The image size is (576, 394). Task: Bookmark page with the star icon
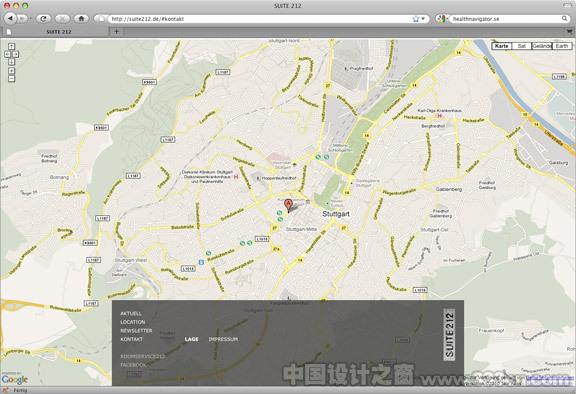416,19
